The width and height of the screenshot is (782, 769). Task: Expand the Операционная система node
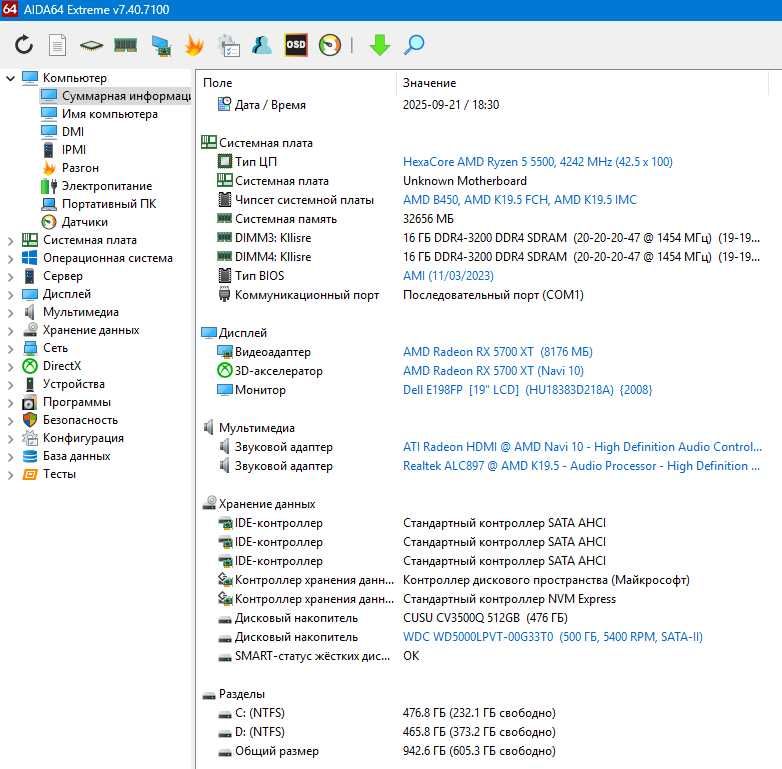pos(10,258)
